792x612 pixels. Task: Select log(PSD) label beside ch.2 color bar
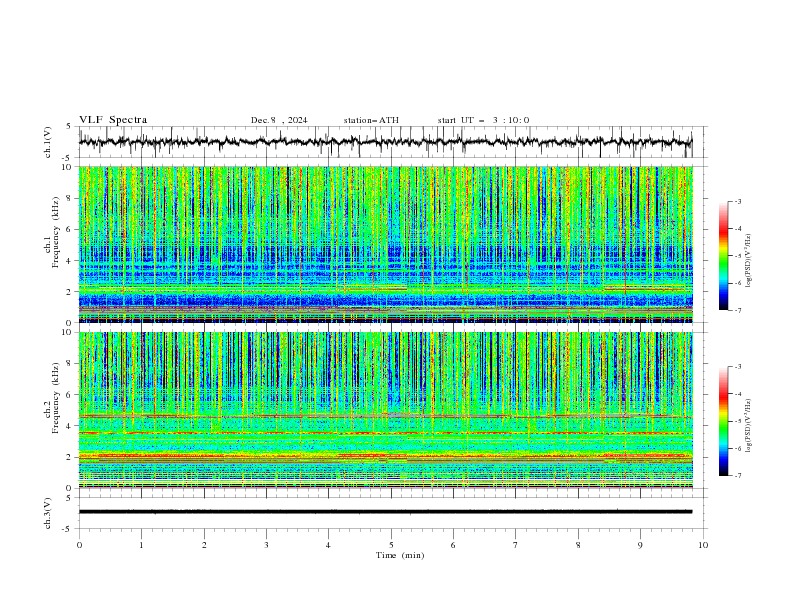[x=749, y=426]
